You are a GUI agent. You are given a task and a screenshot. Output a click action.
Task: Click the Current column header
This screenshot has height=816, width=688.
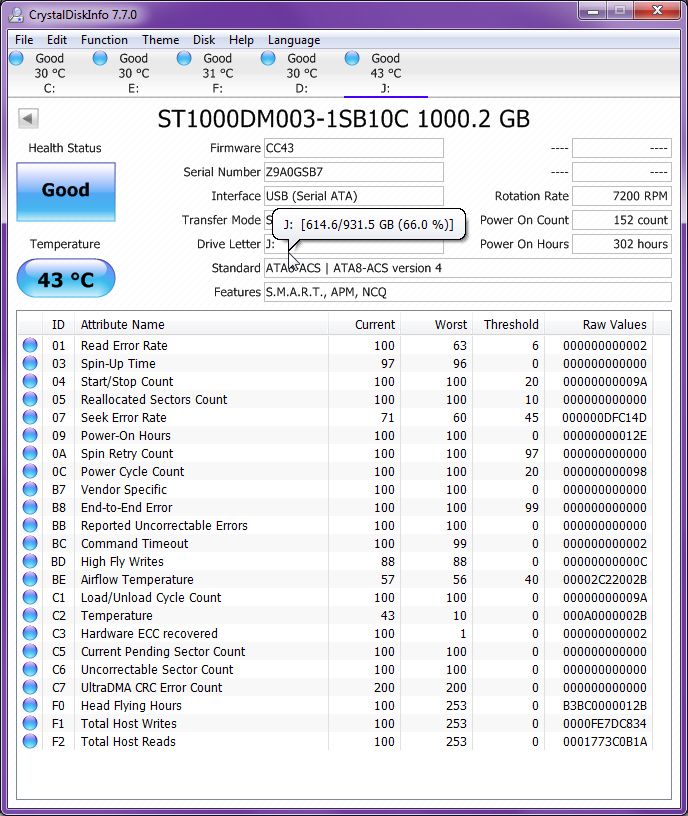click(364, 324)
